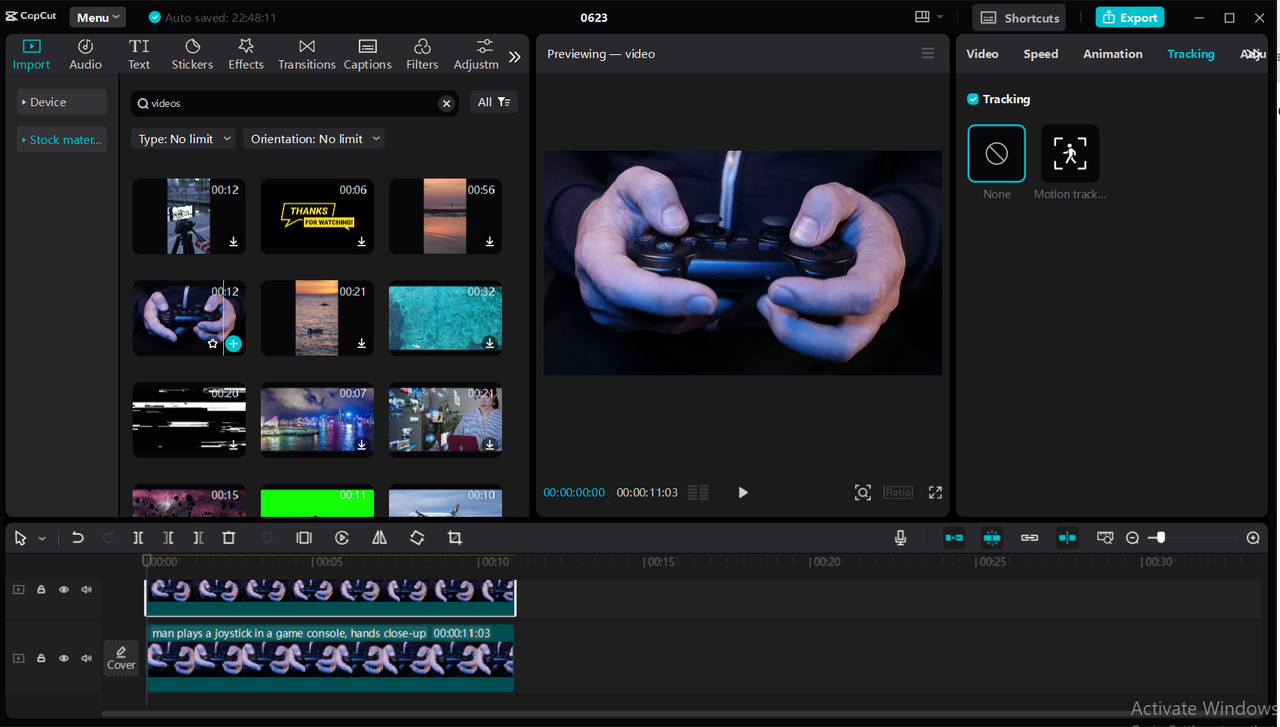Switch to the Speed tab
Screen dimensions: 1280x727
click(x=1040, y=54)
